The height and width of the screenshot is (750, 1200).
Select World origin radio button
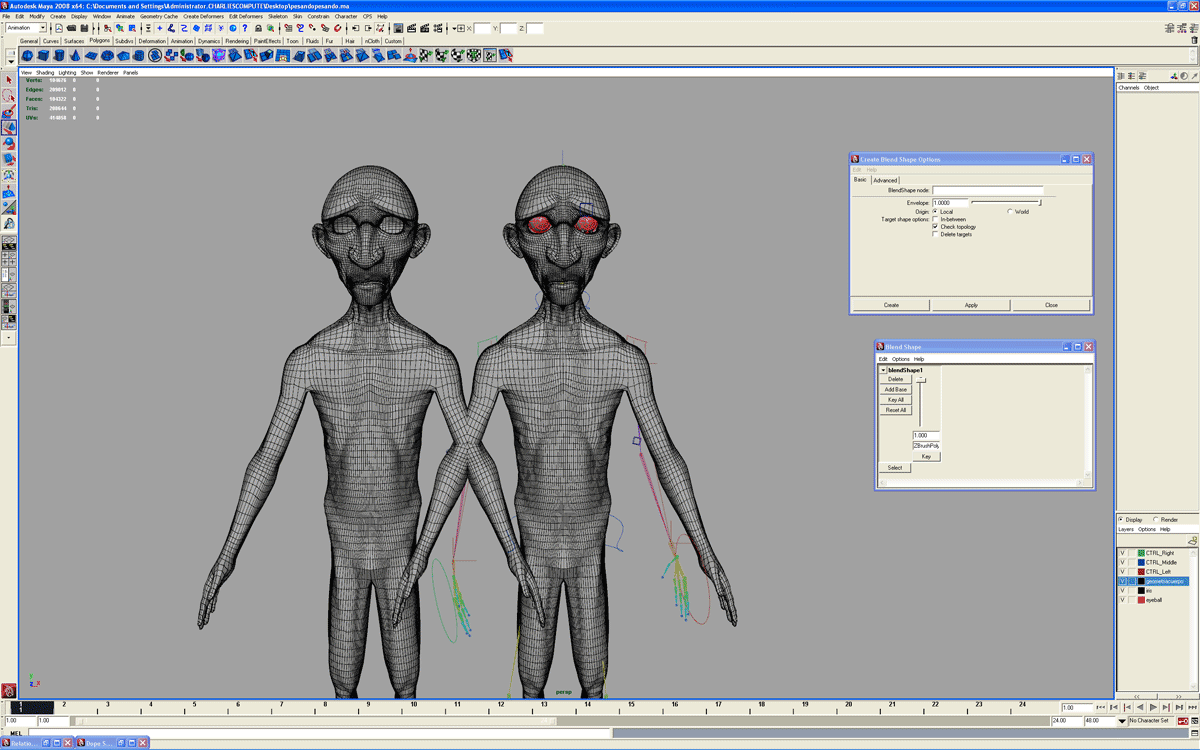pyautogui.click(x=1010, y=211)
